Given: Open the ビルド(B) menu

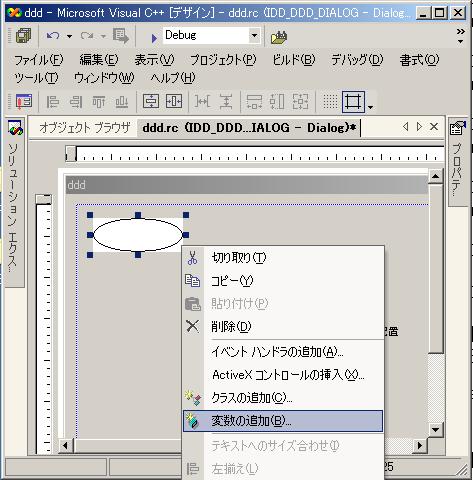Looking at the screenshot, I should click(x=294, y=60).
